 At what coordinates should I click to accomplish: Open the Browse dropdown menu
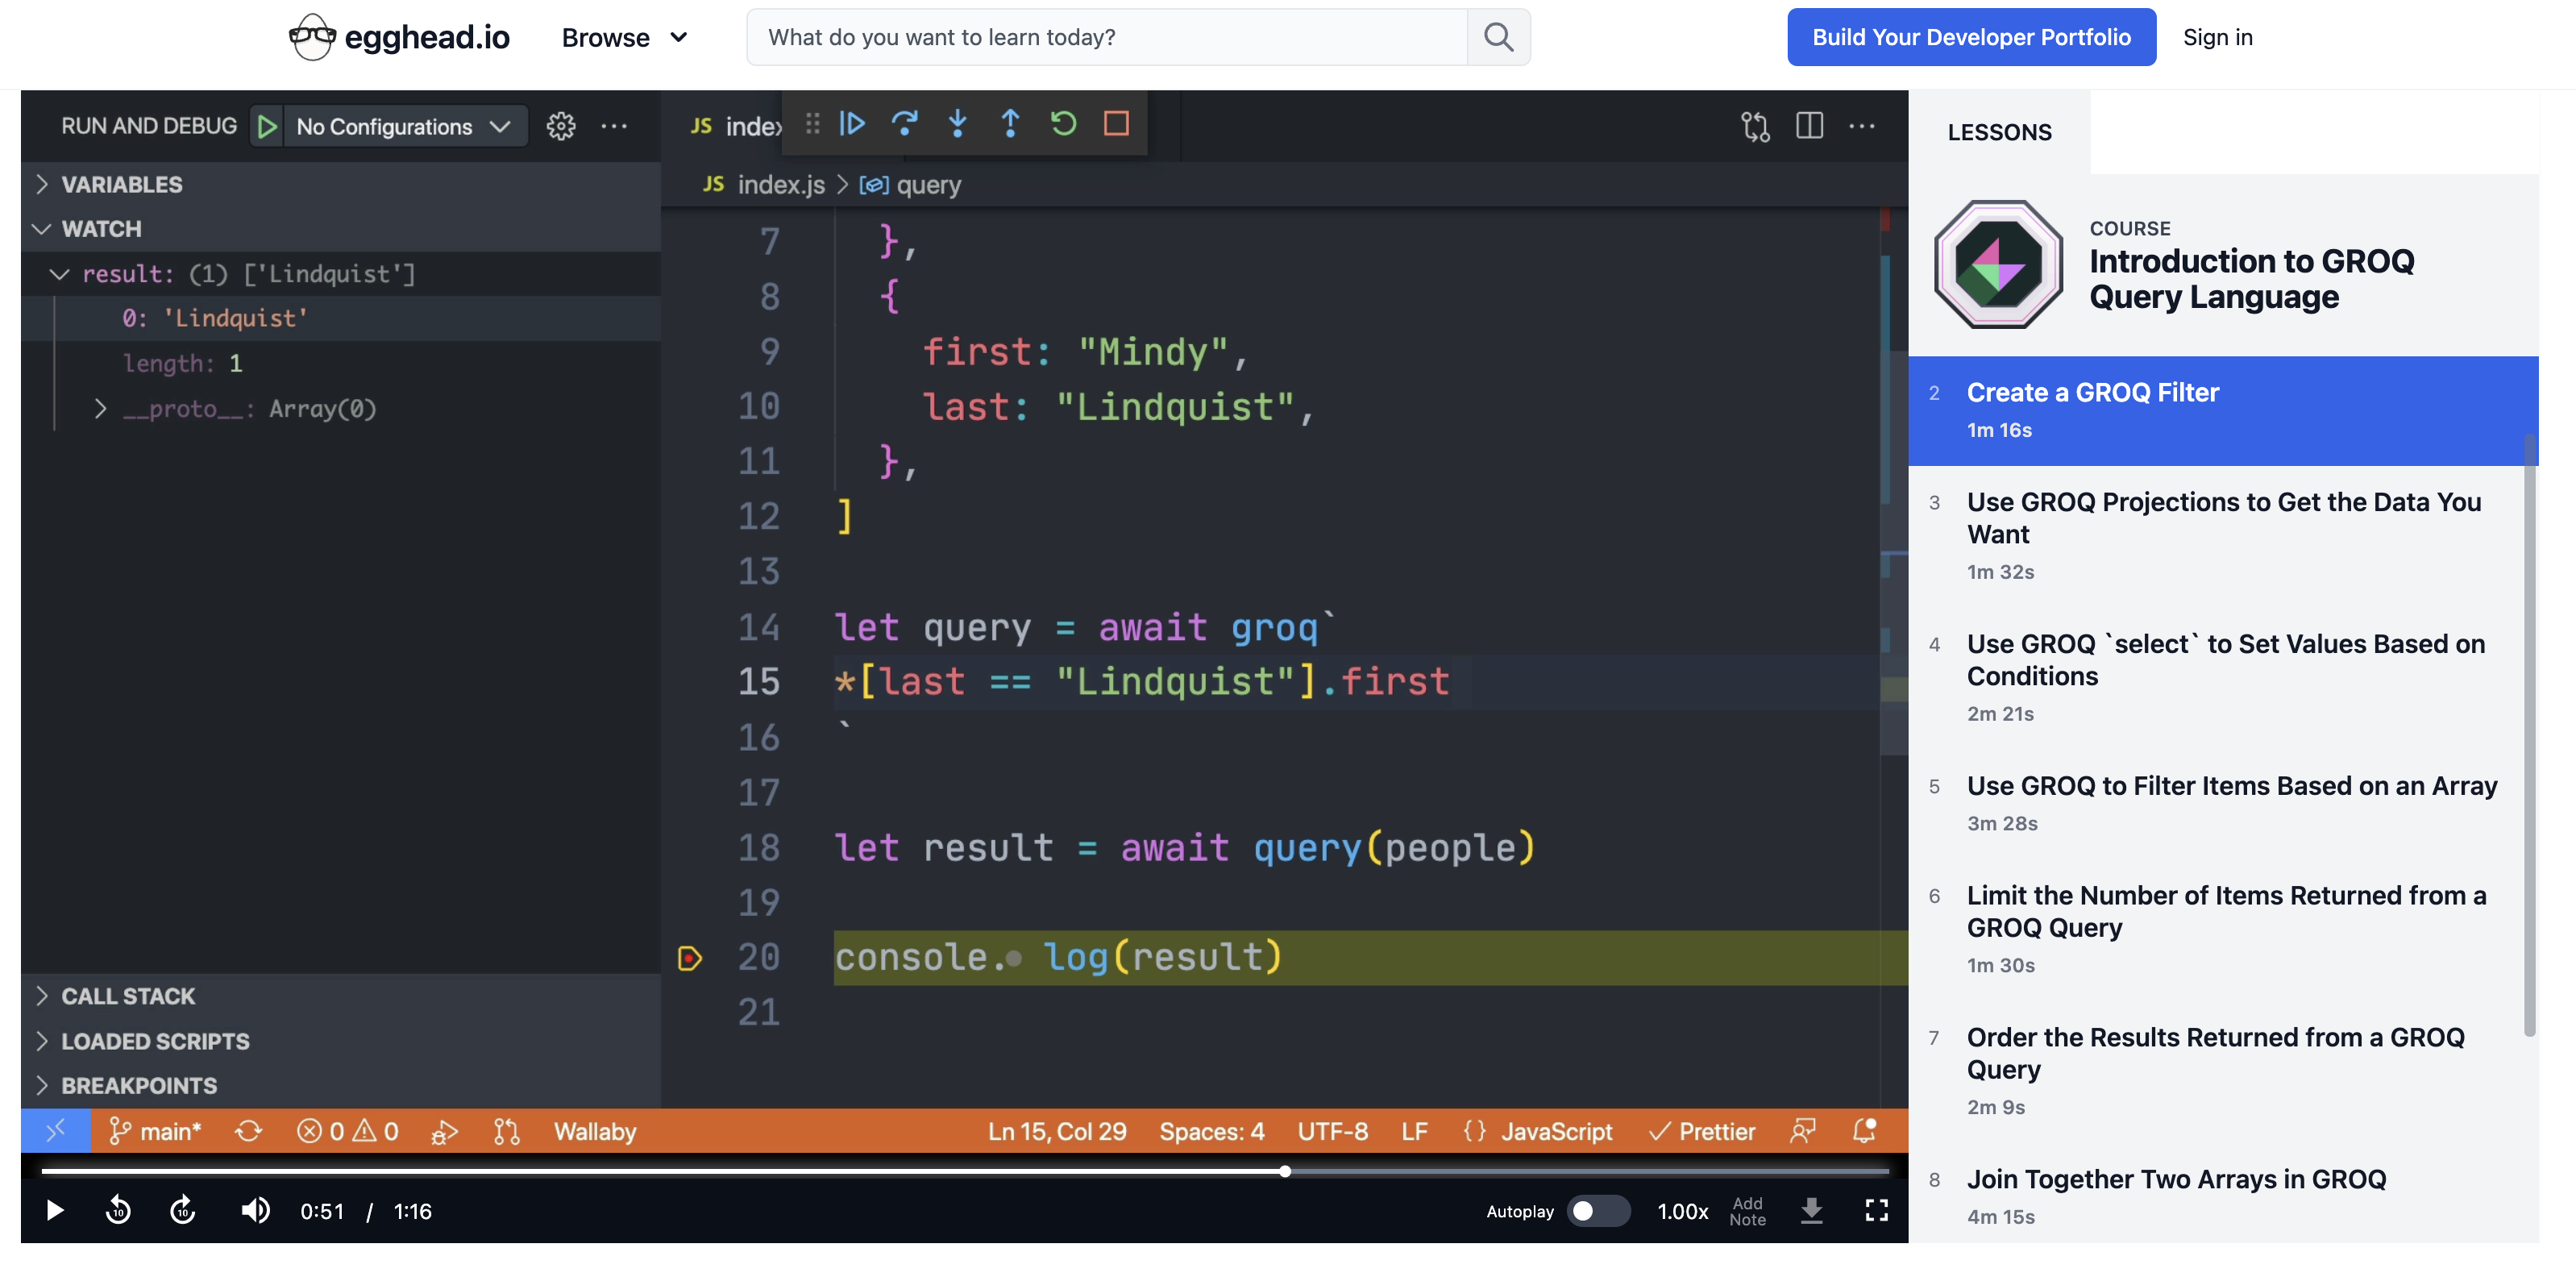[x=624, y=37]
